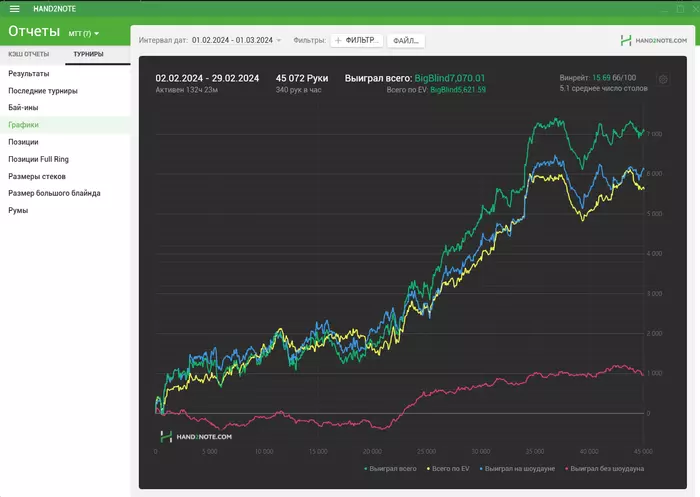This screenshot has width=700, height=497.
Task: Toggle Выиграл без шоудауна legend series
Action: [x=604, y=468]
